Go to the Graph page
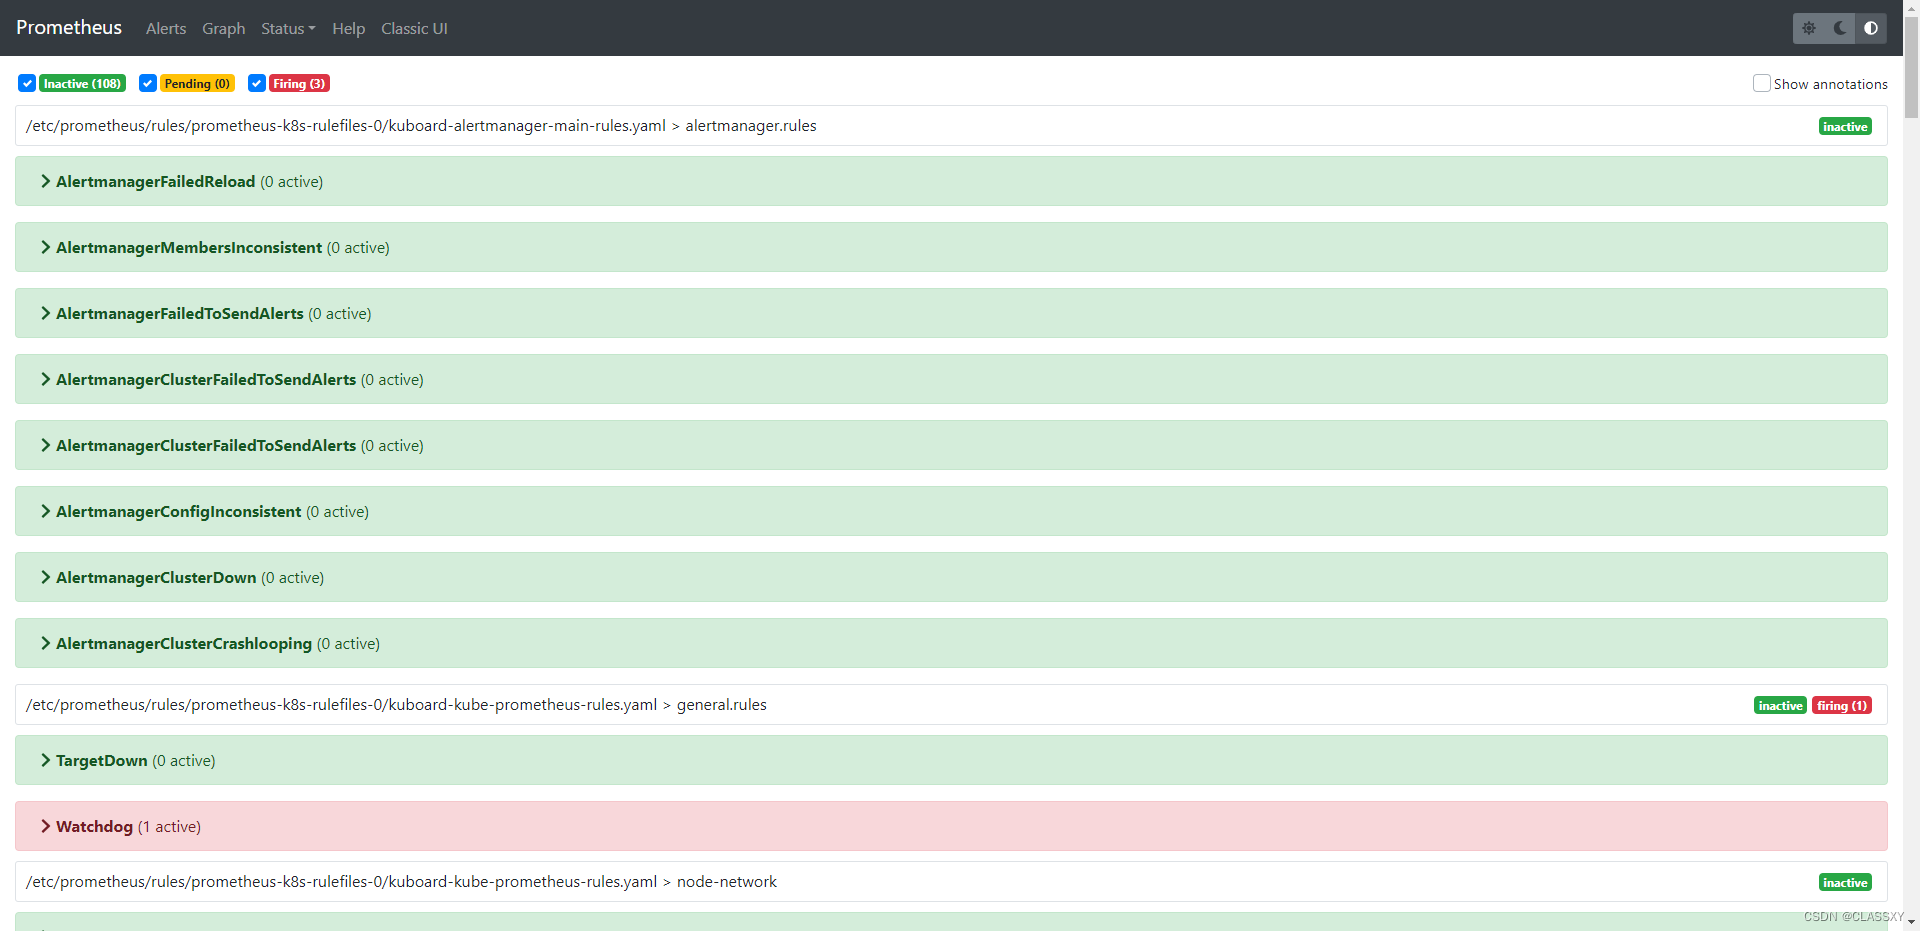The image size is (1920, 931). (x=223, y=29)
